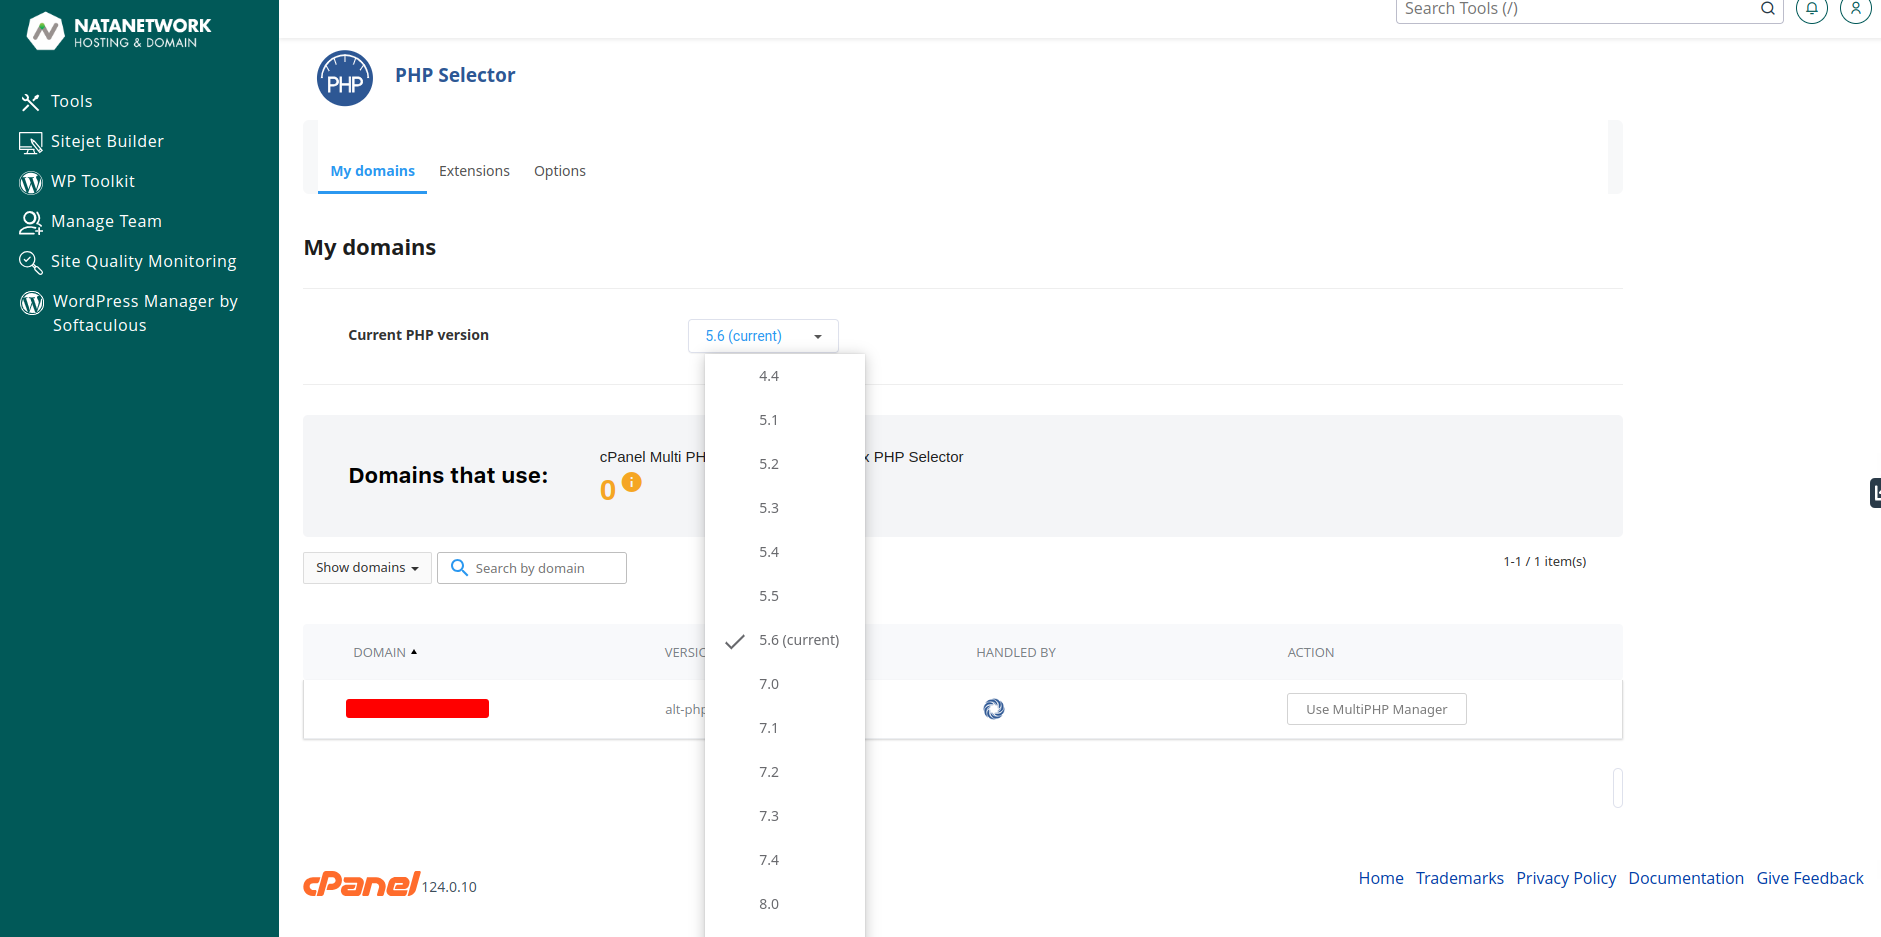This screenshot has height=937, width=1881.
Task: Select PHP version 5.4
Action: pyautogui.click(x=785, y=552)
